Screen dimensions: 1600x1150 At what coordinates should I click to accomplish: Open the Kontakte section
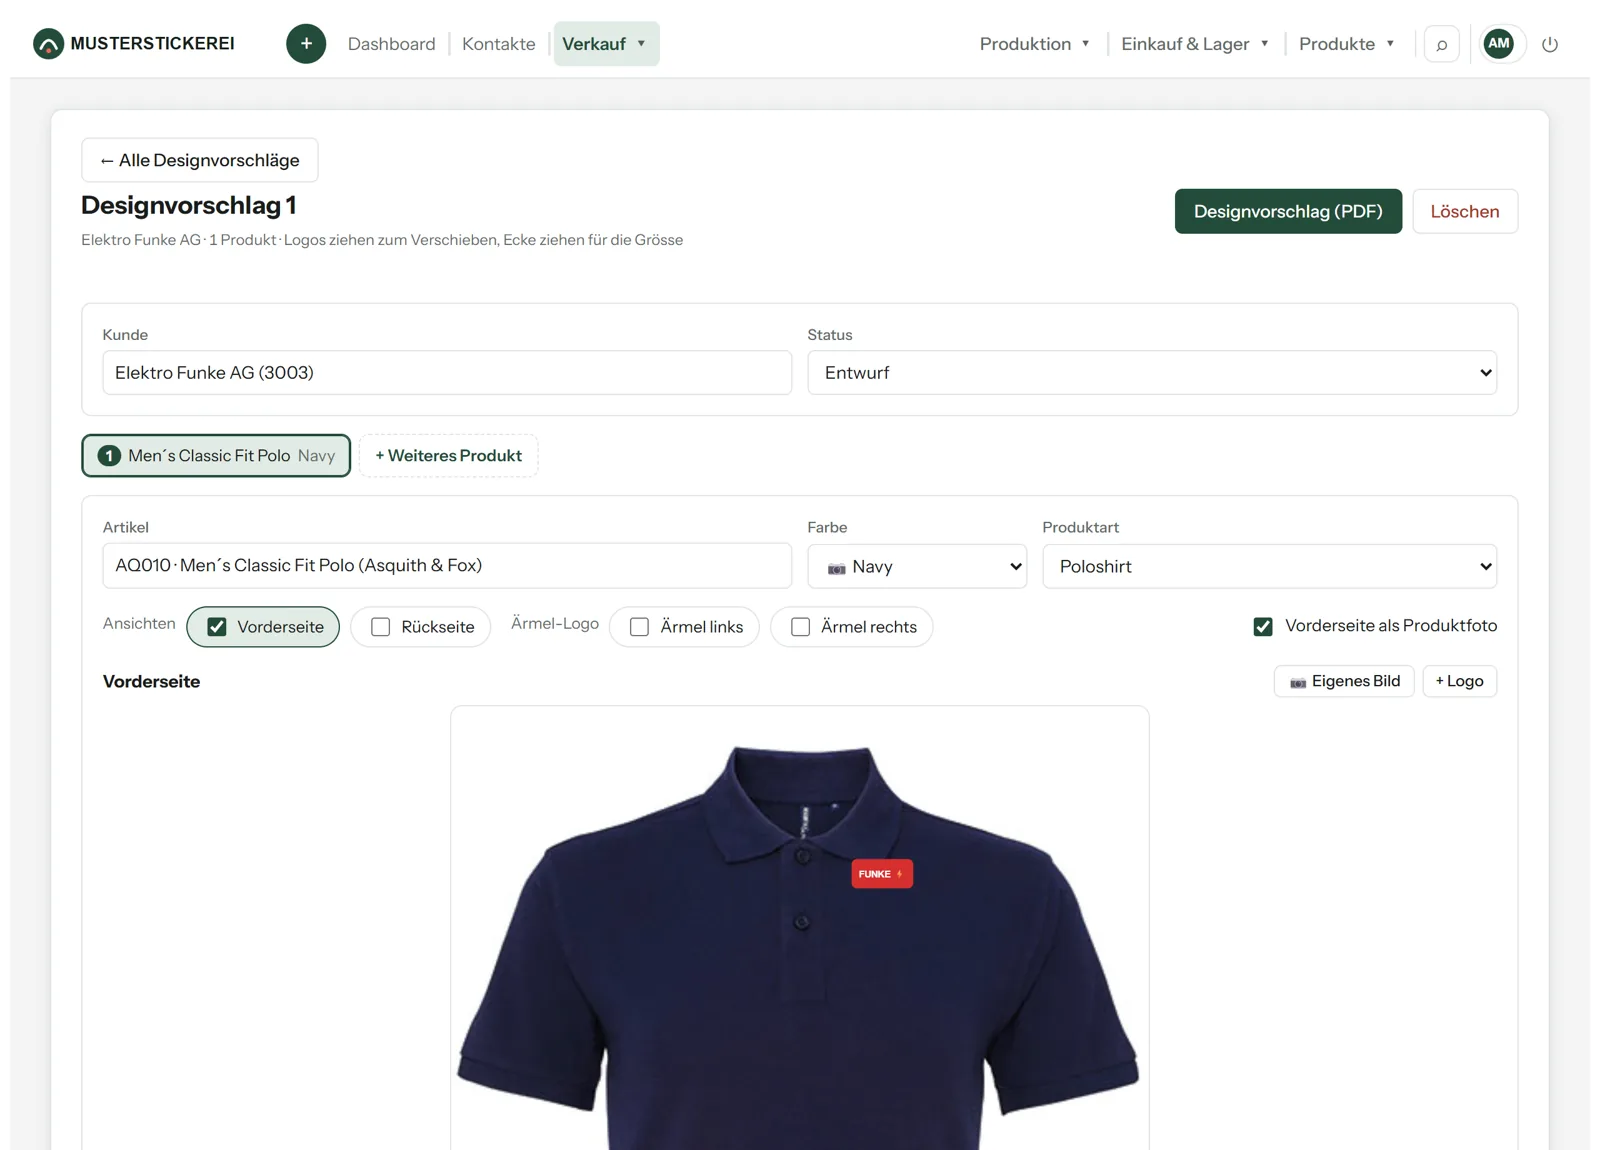[x=499, y=44]
